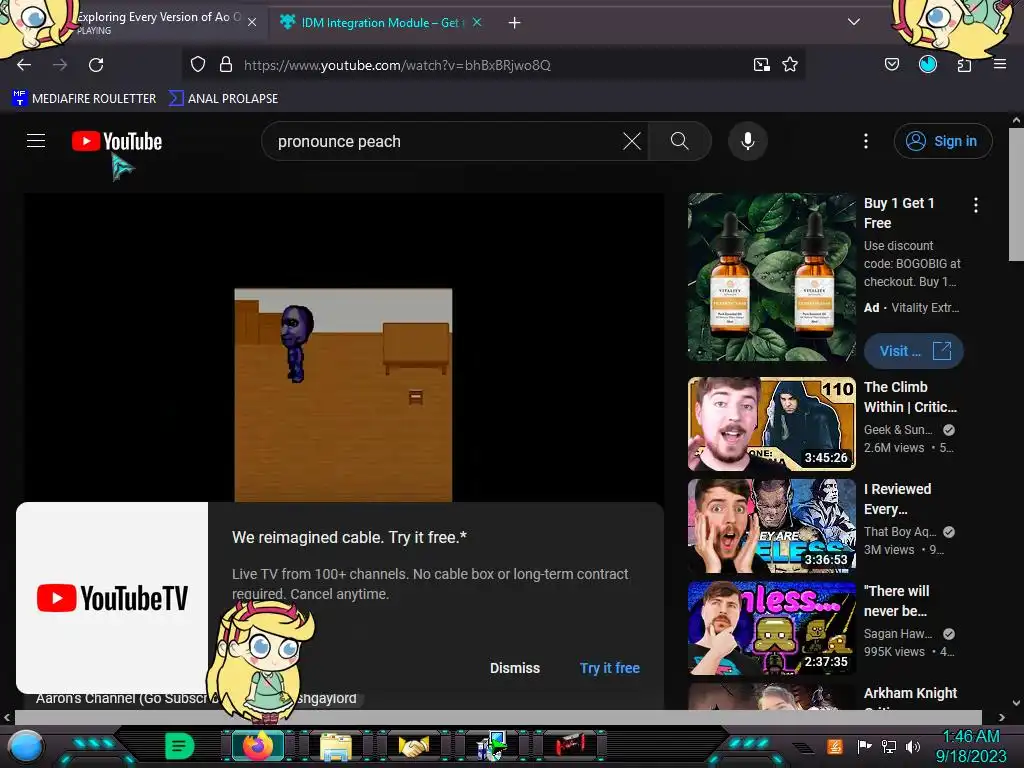Image resolution: width=1024 pixels, height=768 pixels.
Task: Open the 3:36:53 video thumbnail
Action: (771, 526)
